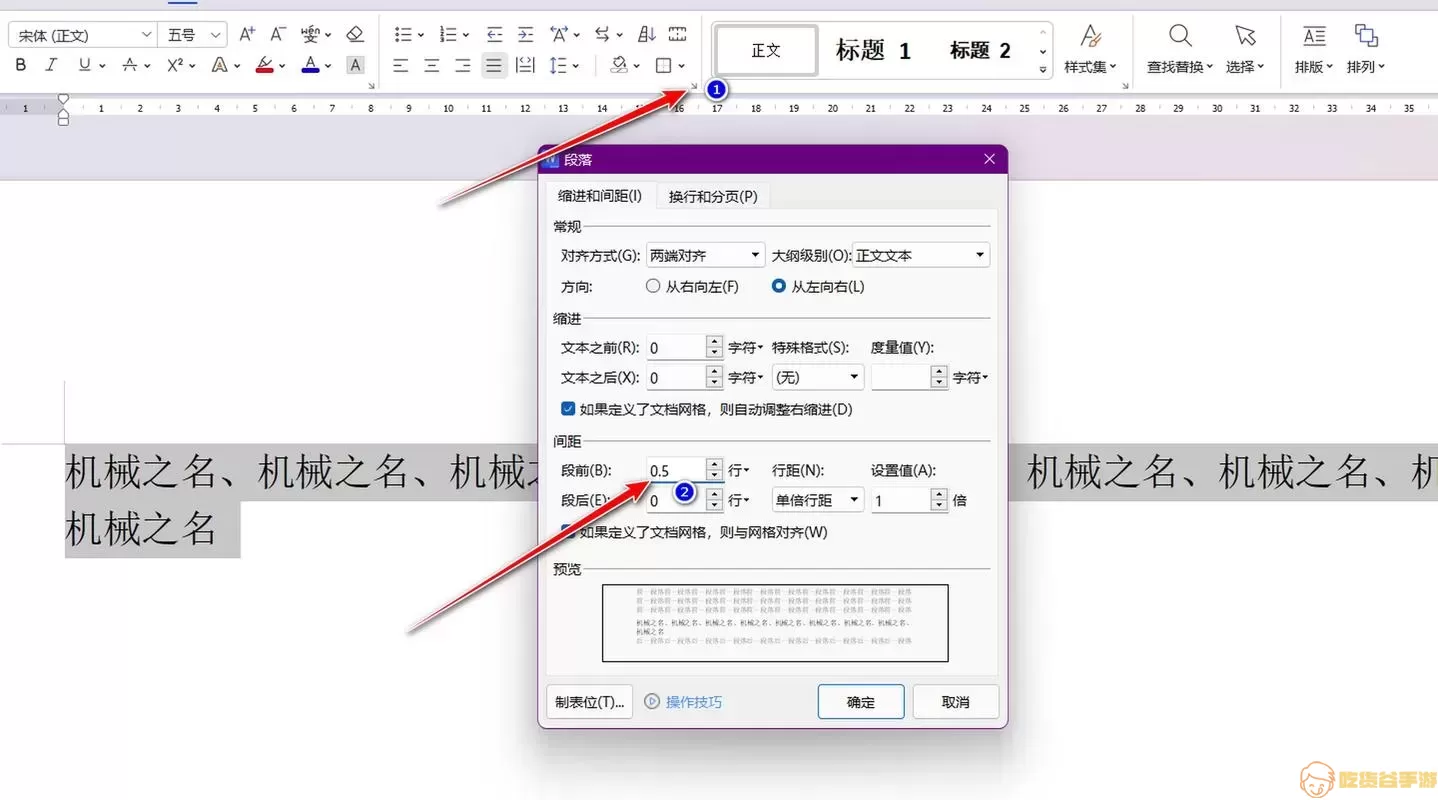The width and height of the screenshot is (1438, 800).
Task: Apply paragraph shading (paint bucket)
Action: pos(619,66)
